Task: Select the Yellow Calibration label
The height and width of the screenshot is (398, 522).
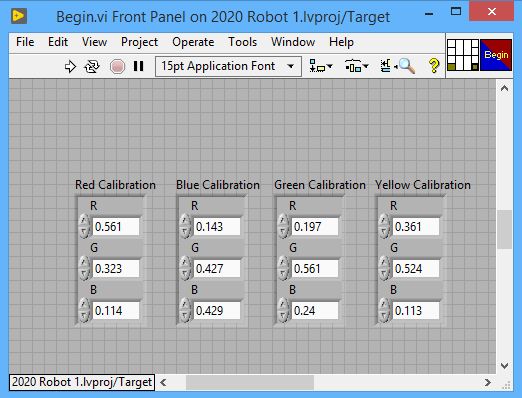Action: coord(423,185)
